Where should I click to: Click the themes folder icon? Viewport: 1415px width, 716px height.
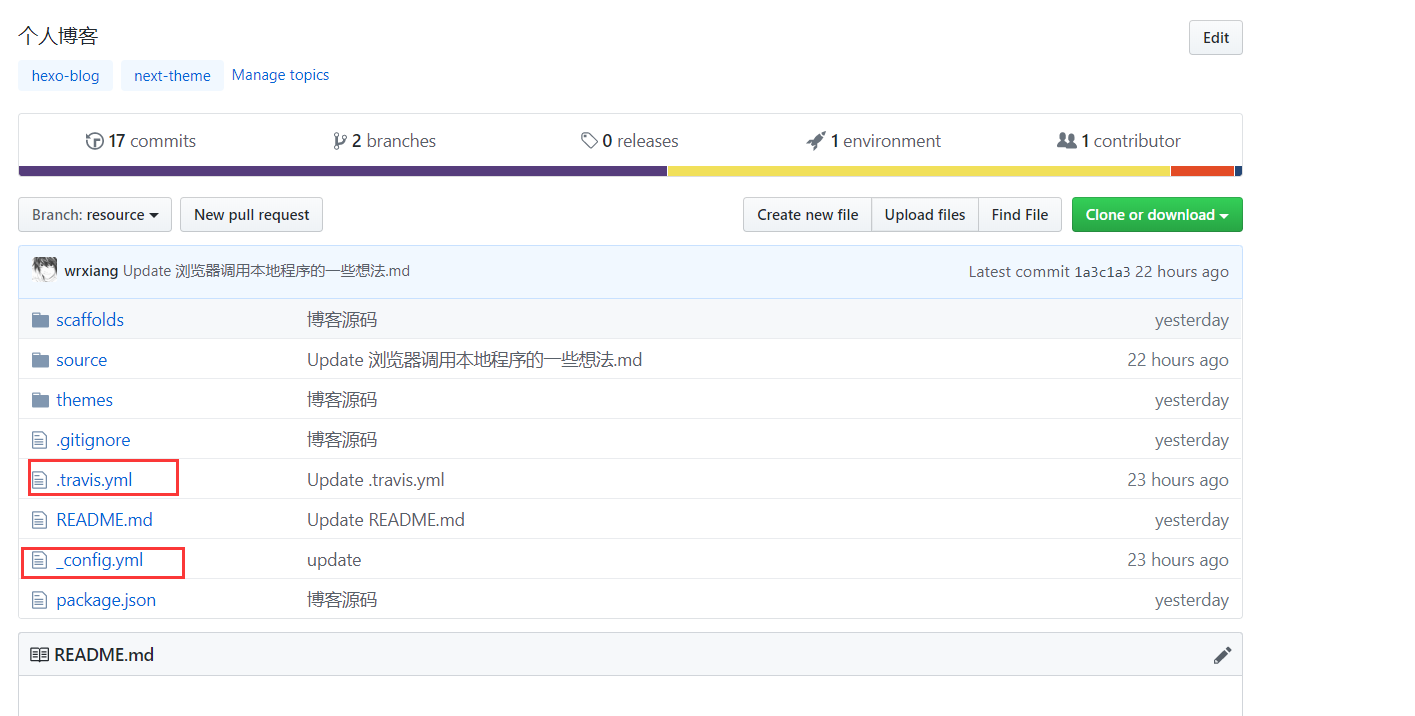pos(40,400)
